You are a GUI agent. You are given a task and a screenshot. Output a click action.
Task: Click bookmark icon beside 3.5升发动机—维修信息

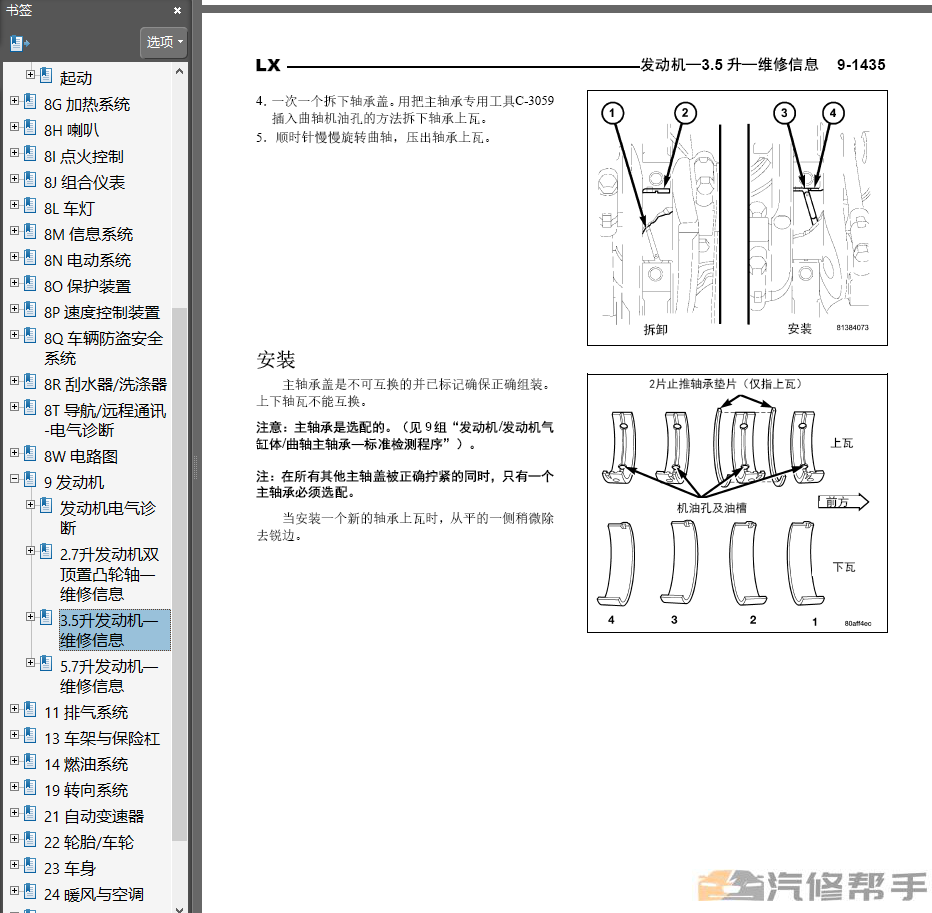(46, 618)
